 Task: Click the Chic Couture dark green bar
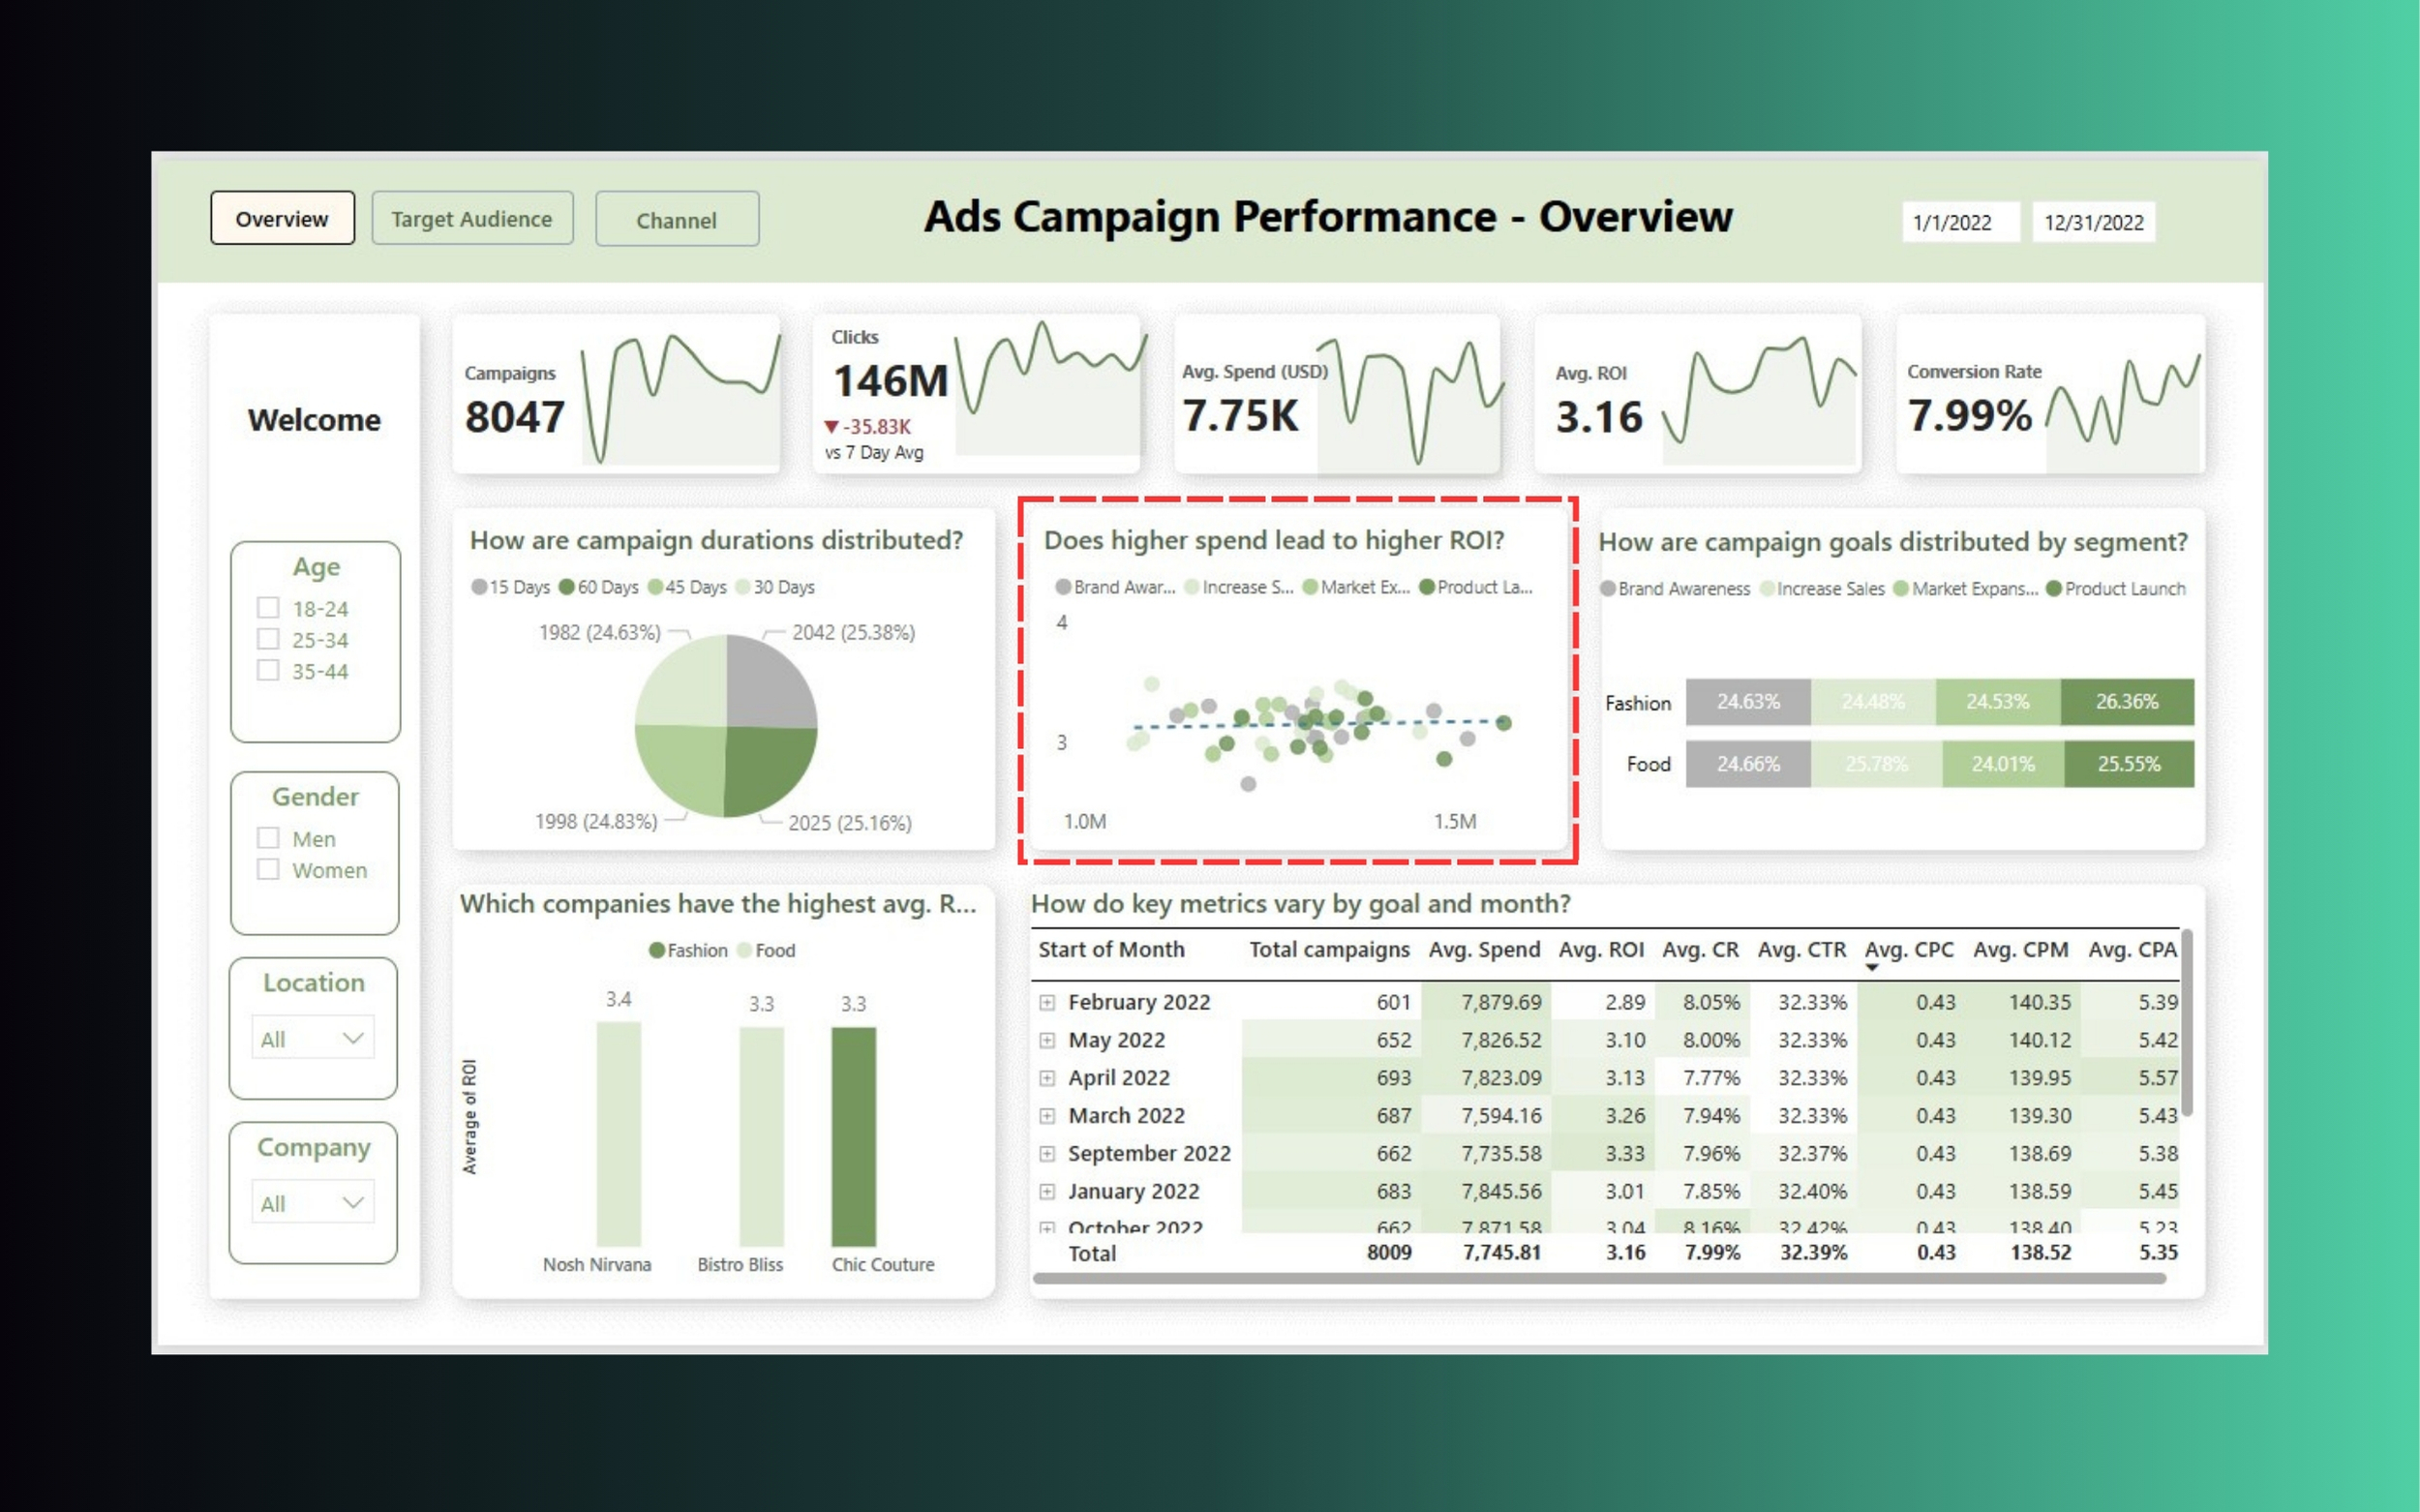click(x=853, y=1135)
